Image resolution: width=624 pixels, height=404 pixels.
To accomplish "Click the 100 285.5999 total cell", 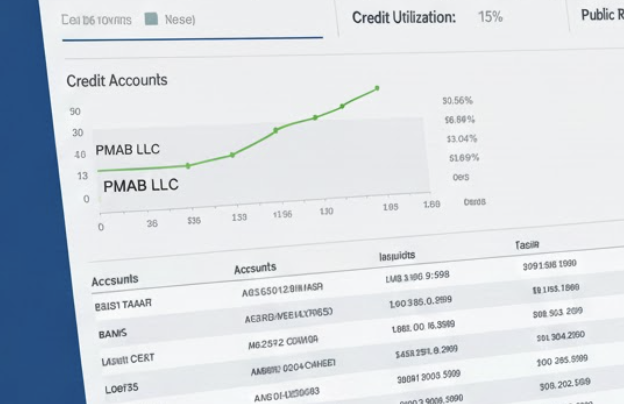I will coord(562,361).
